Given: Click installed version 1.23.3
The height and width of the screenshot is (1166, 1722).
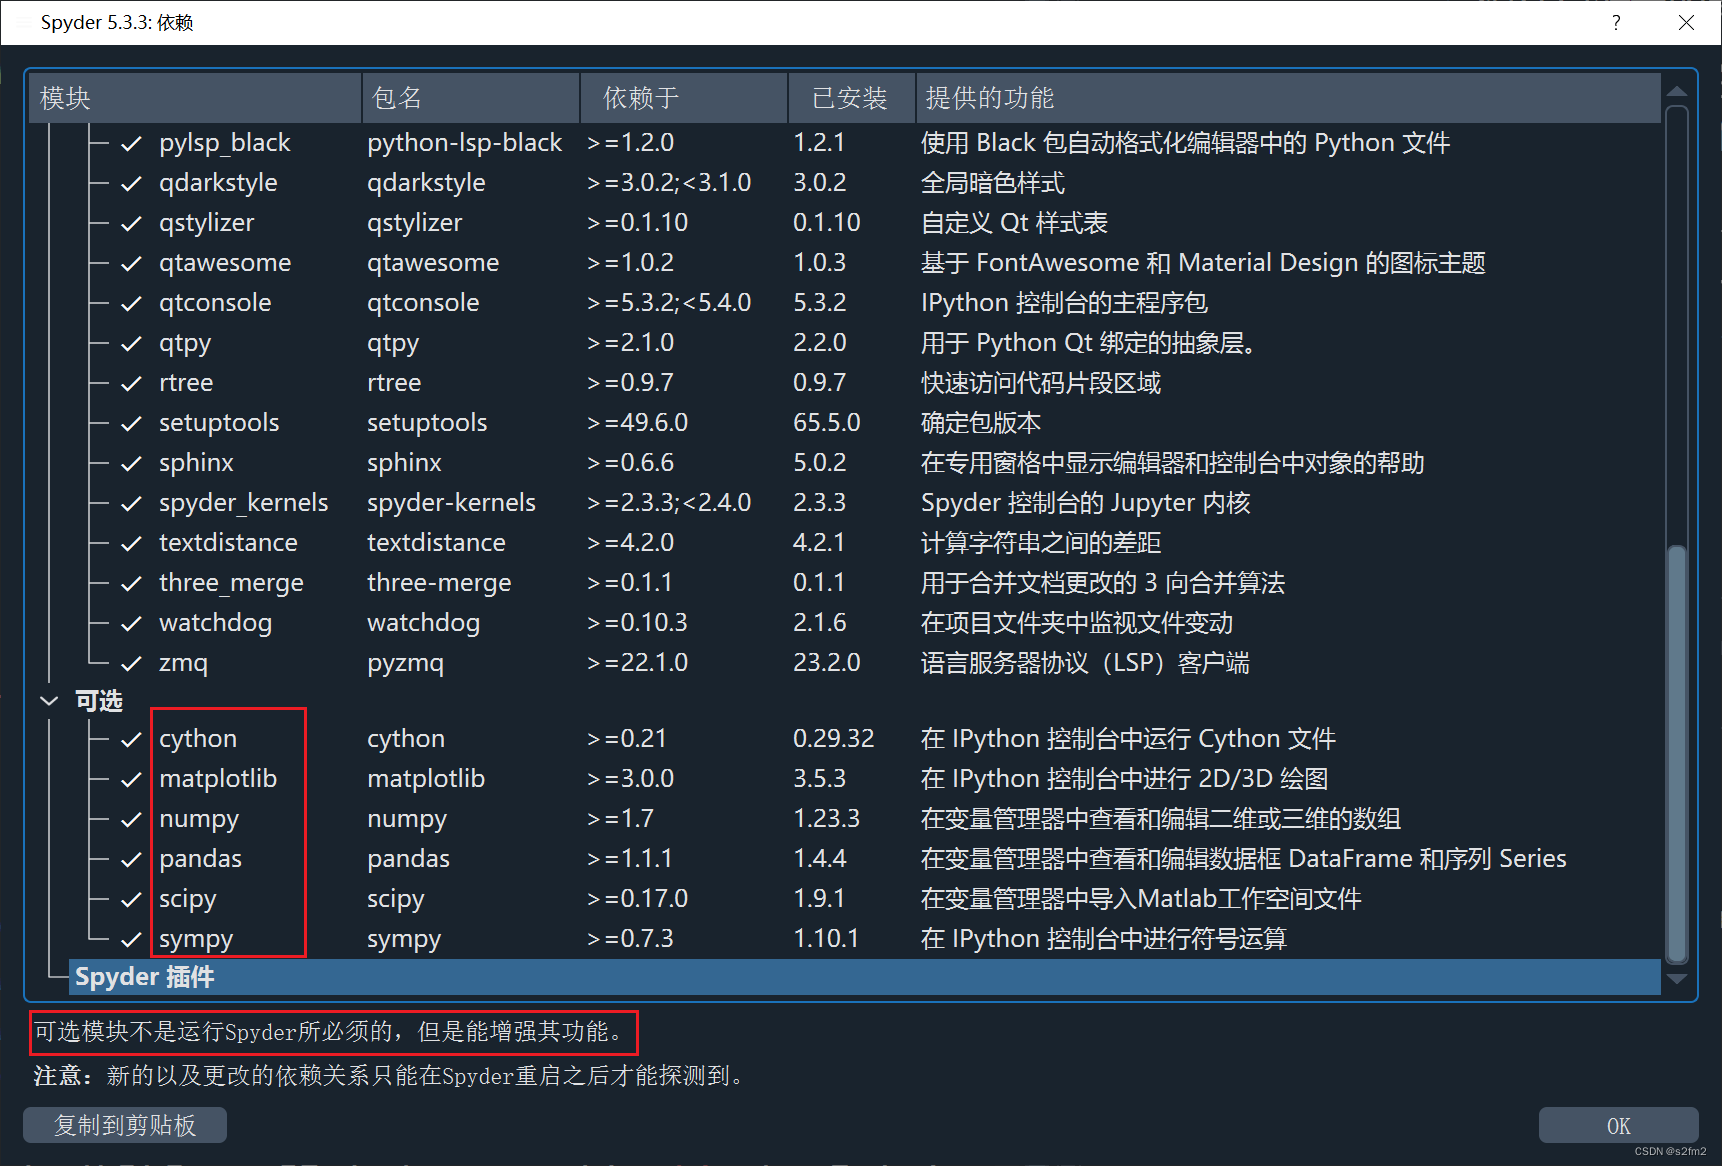Looking at the screenshot, I should [826, 819].
